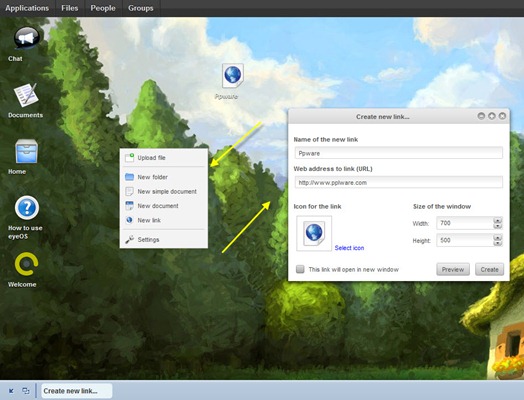Viewport: 524px width, 400px height.
Task: Click the Web address URL field
Action: pyautogui.click(x=399, y=182)
